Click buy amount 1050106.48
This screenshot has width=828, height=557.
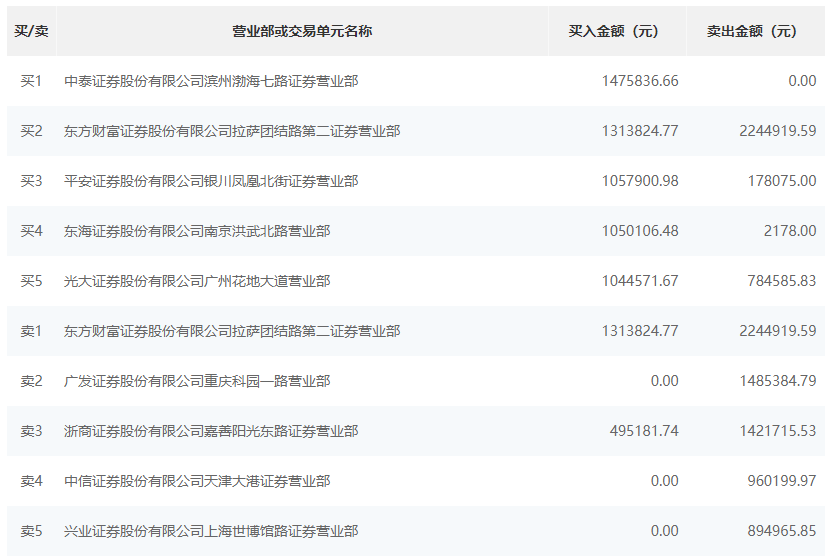point(640,231)
